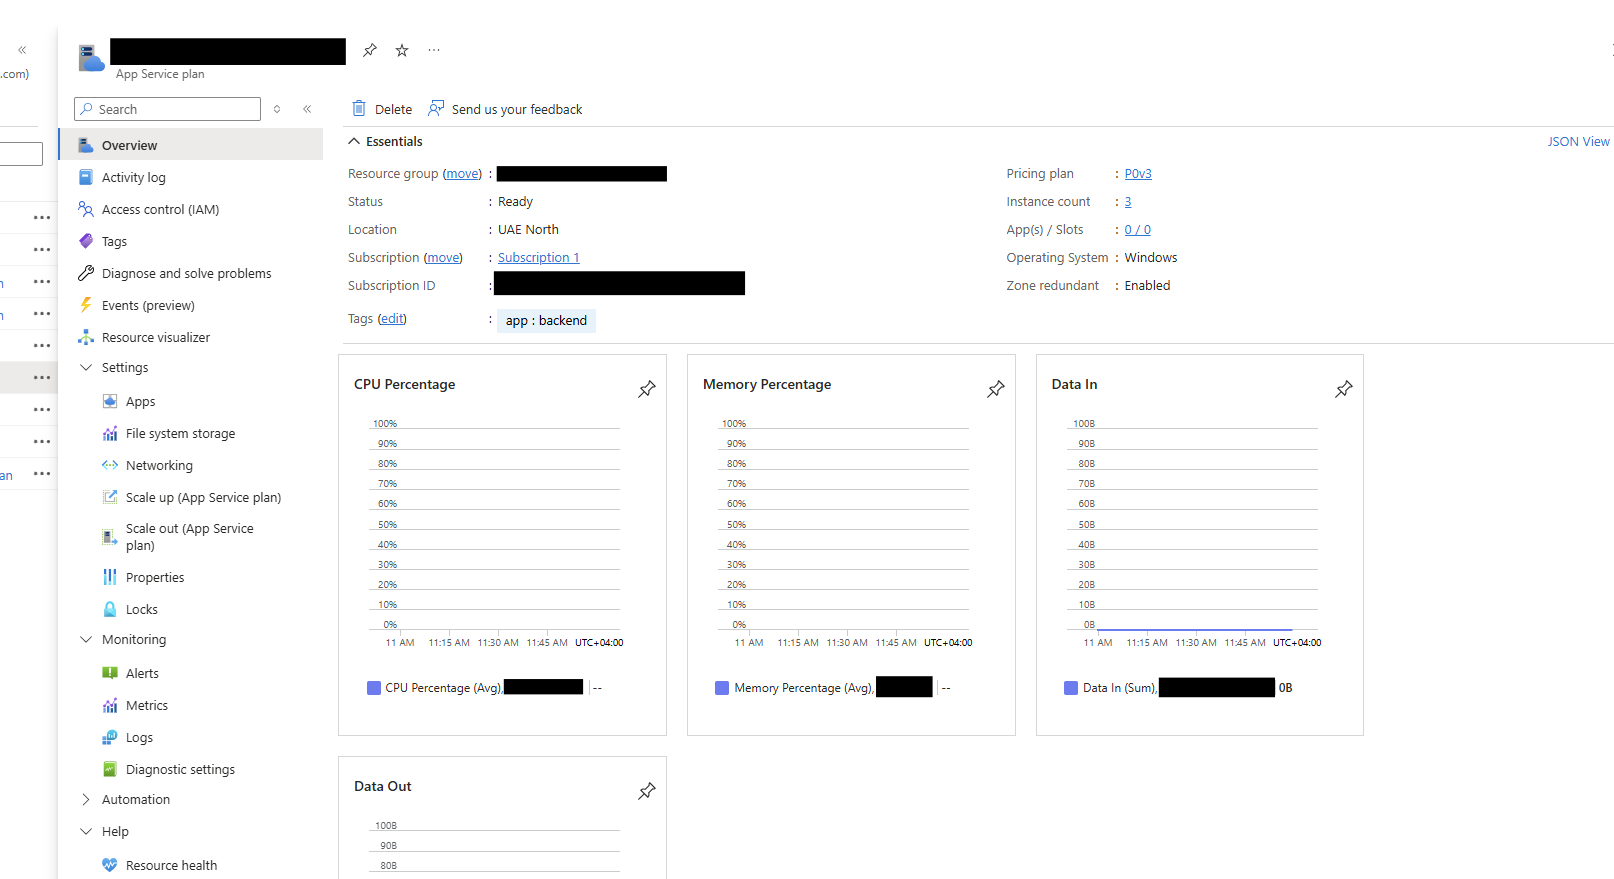Pin the App Service plan to dashboard

click(x=370, y=50)
